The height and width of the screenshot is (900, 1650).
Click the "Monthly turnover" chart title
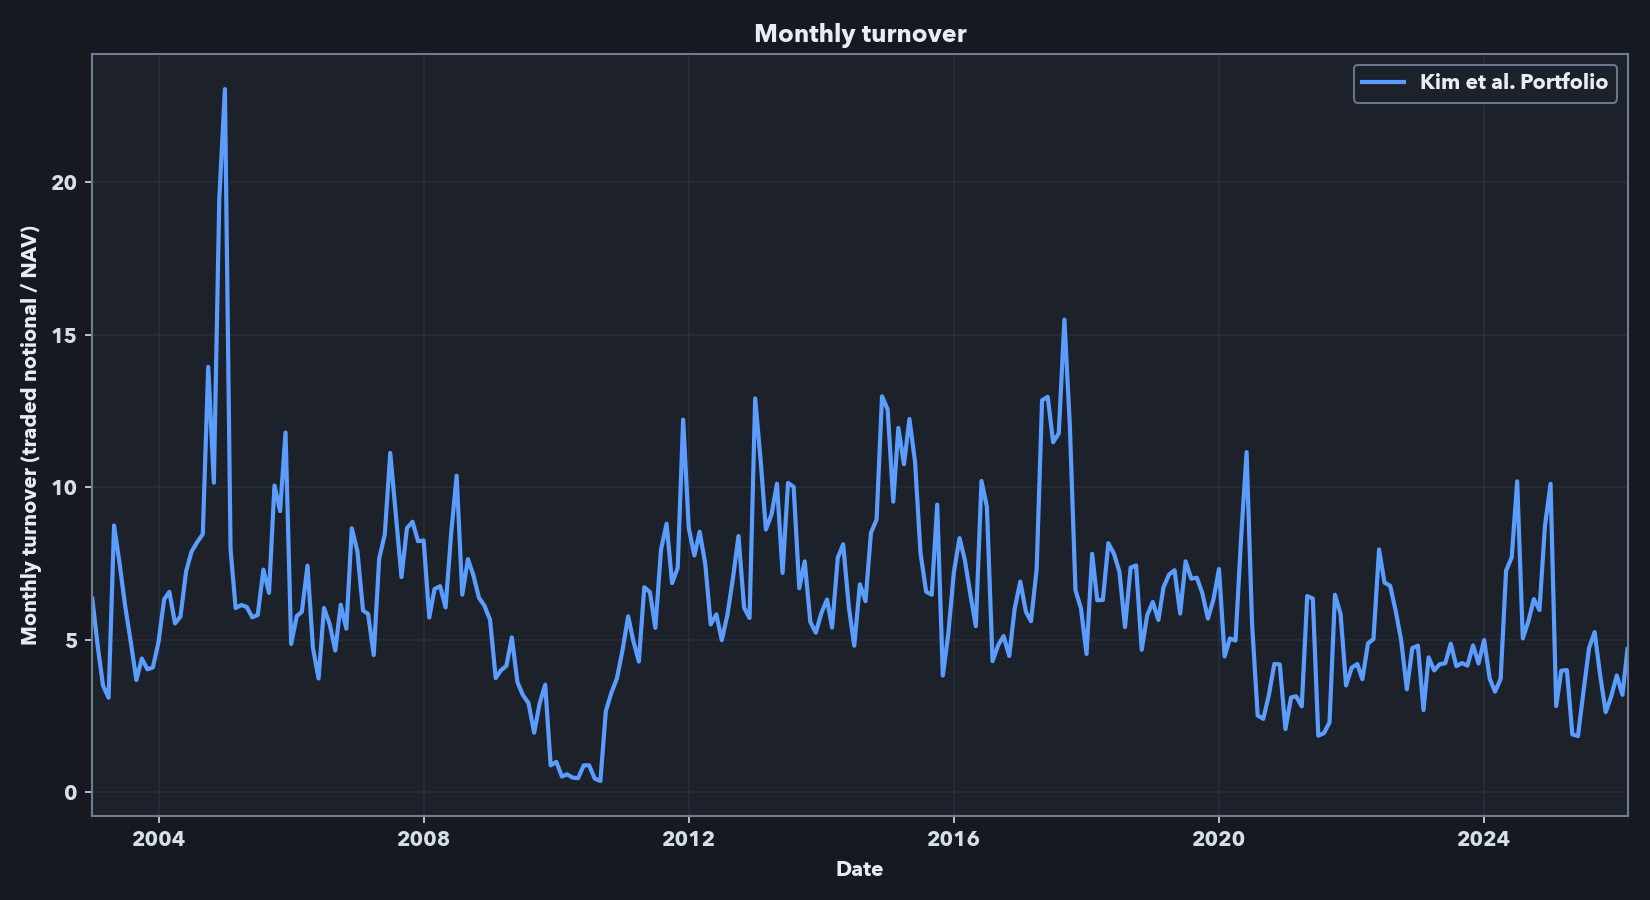click(x=861, y=33)
